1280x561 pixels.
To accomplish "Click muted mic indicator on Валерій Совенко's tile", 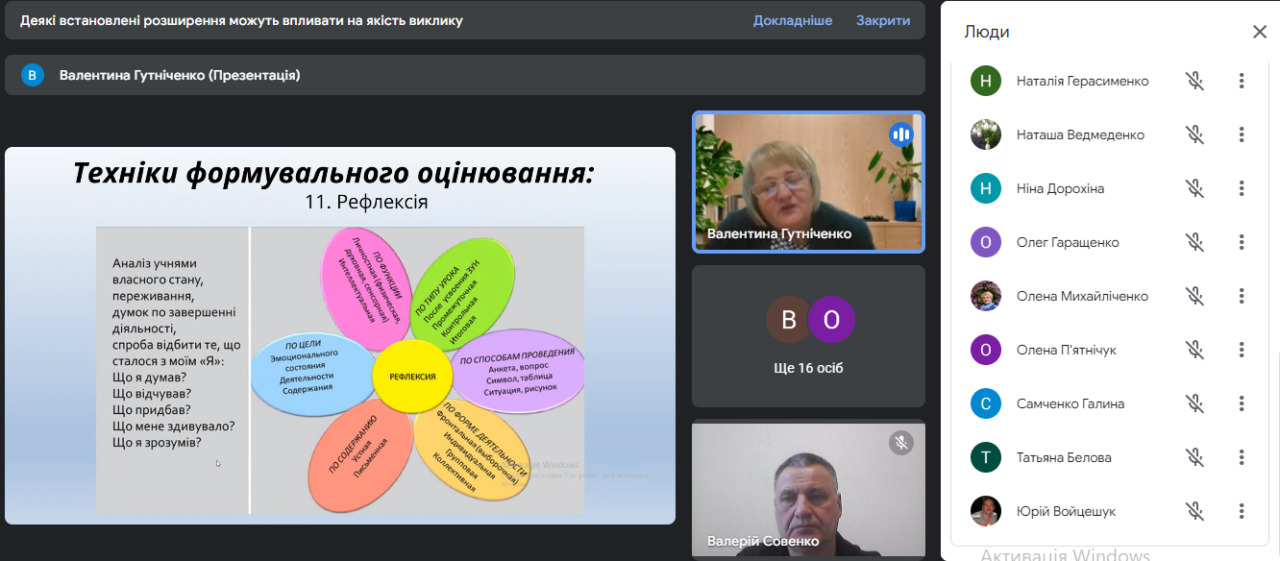I will [x=901, y=443].
